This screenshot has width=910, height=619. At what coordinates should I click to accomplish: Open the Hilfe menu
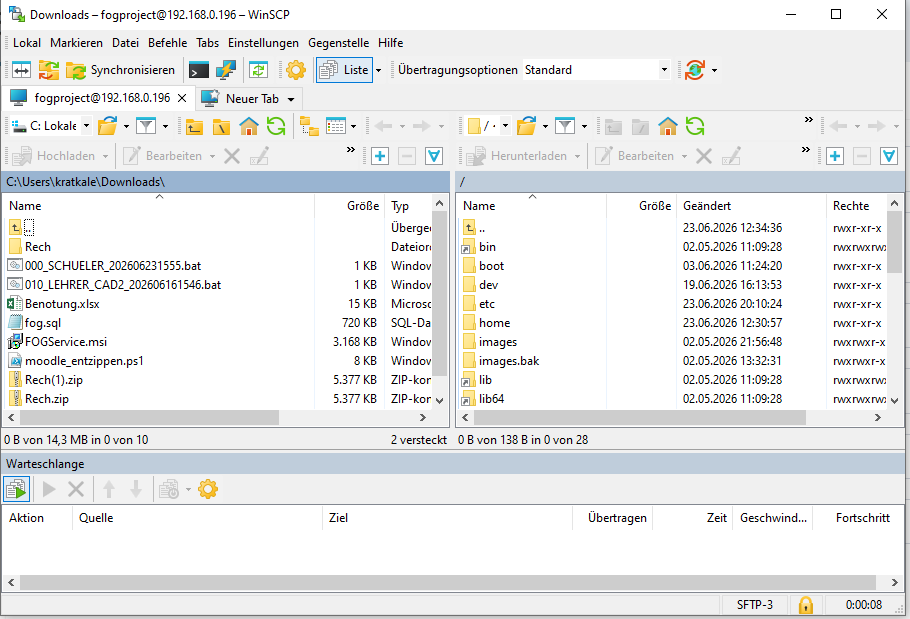[391, 43]
